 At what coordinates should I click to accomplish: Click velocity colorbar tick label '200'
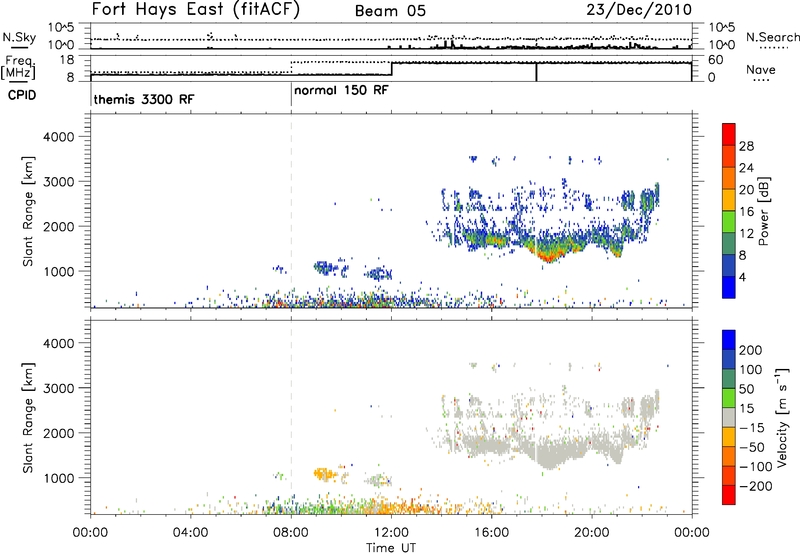751,350
